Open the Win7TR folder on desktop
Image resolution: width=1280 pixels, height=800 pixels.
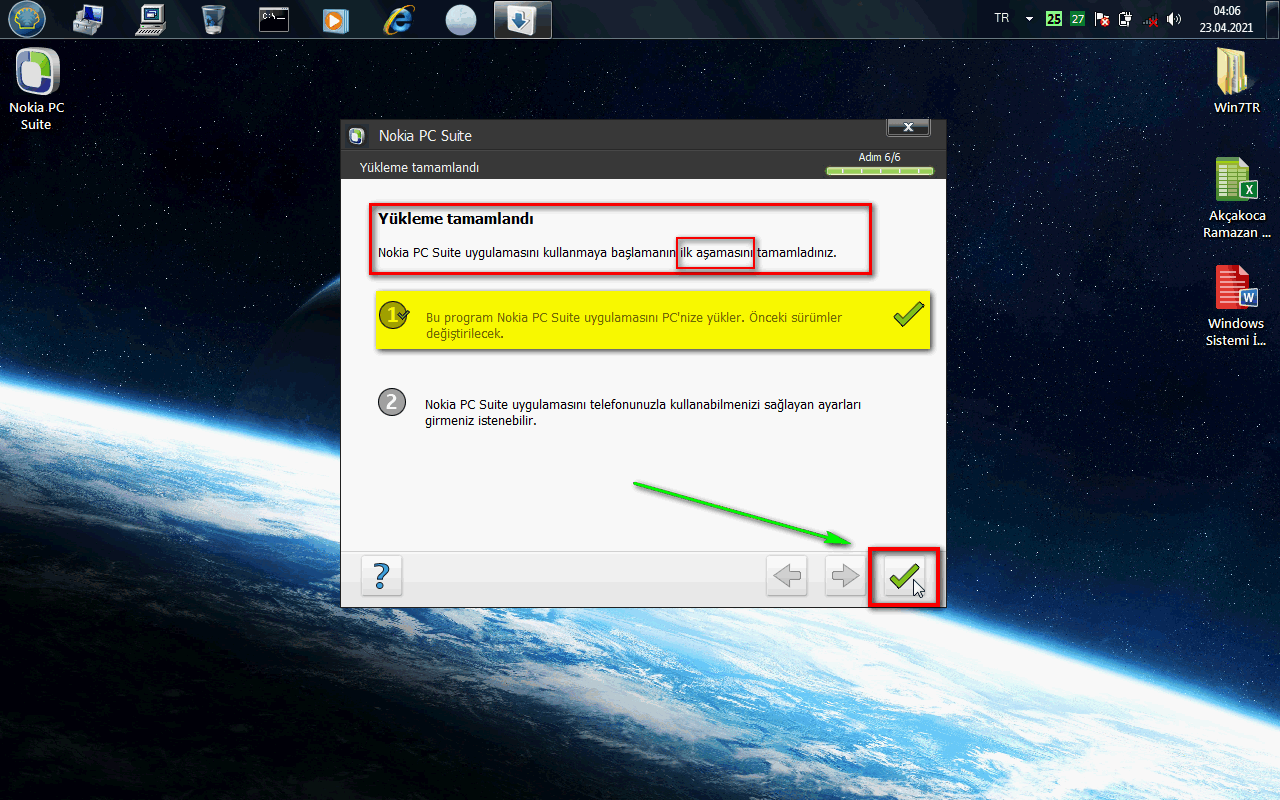pos(1237,82)
